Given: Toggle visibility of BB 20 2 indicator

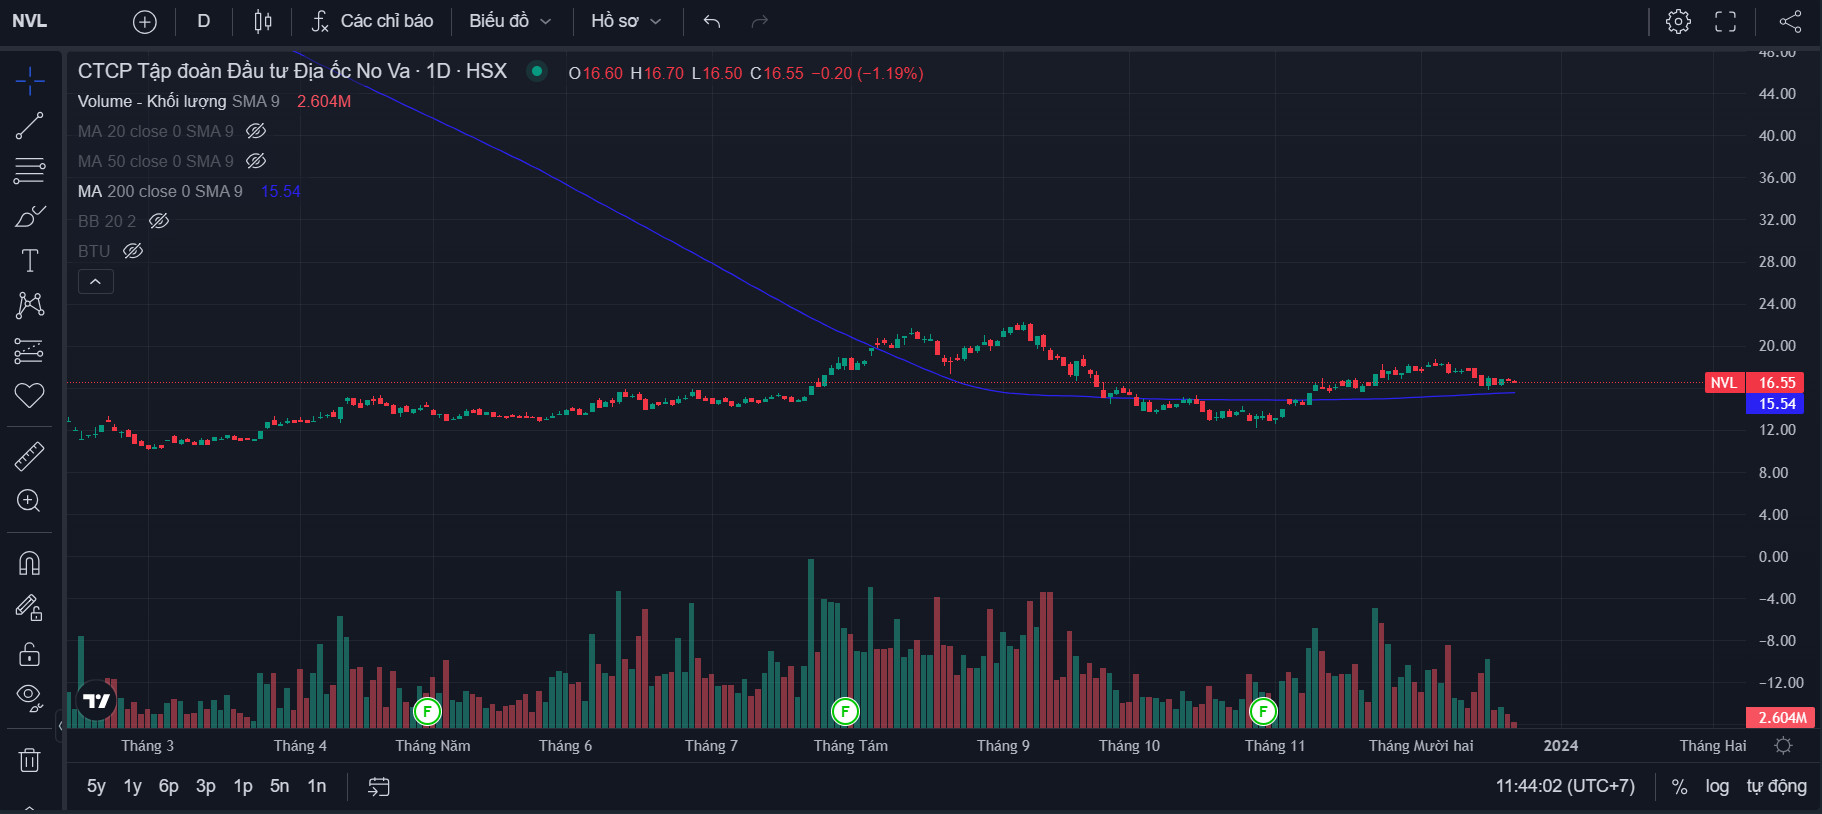Looking at the screenshot, I should (159, 221).
